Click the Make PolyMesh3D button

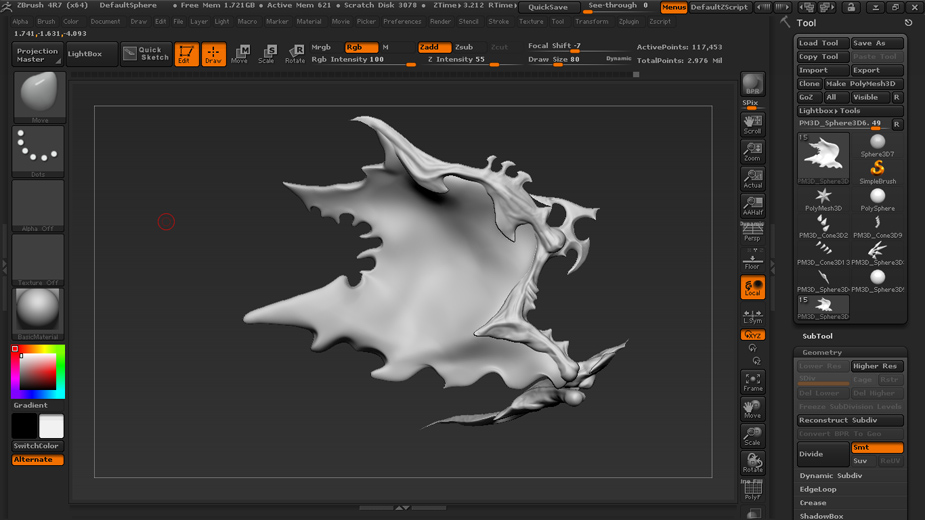point(863,84)
